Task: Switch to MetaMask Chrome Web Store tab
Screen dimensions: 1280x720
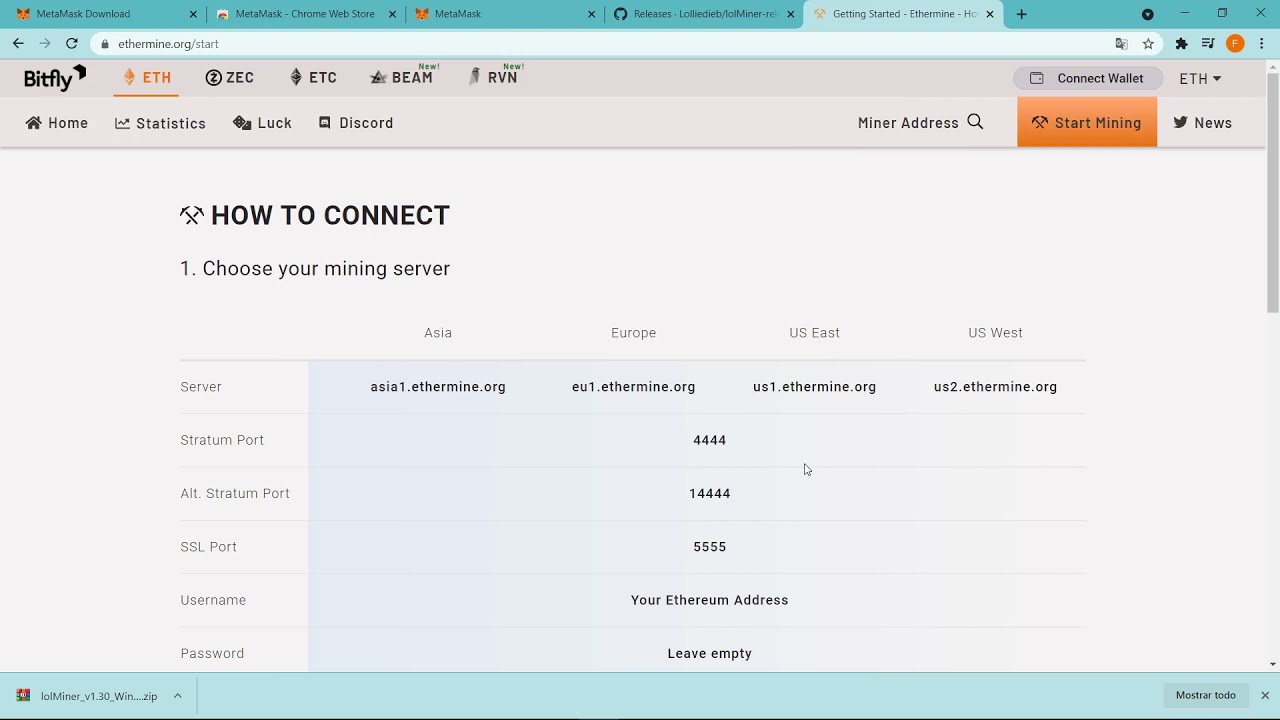Action: tap(305, 14)
